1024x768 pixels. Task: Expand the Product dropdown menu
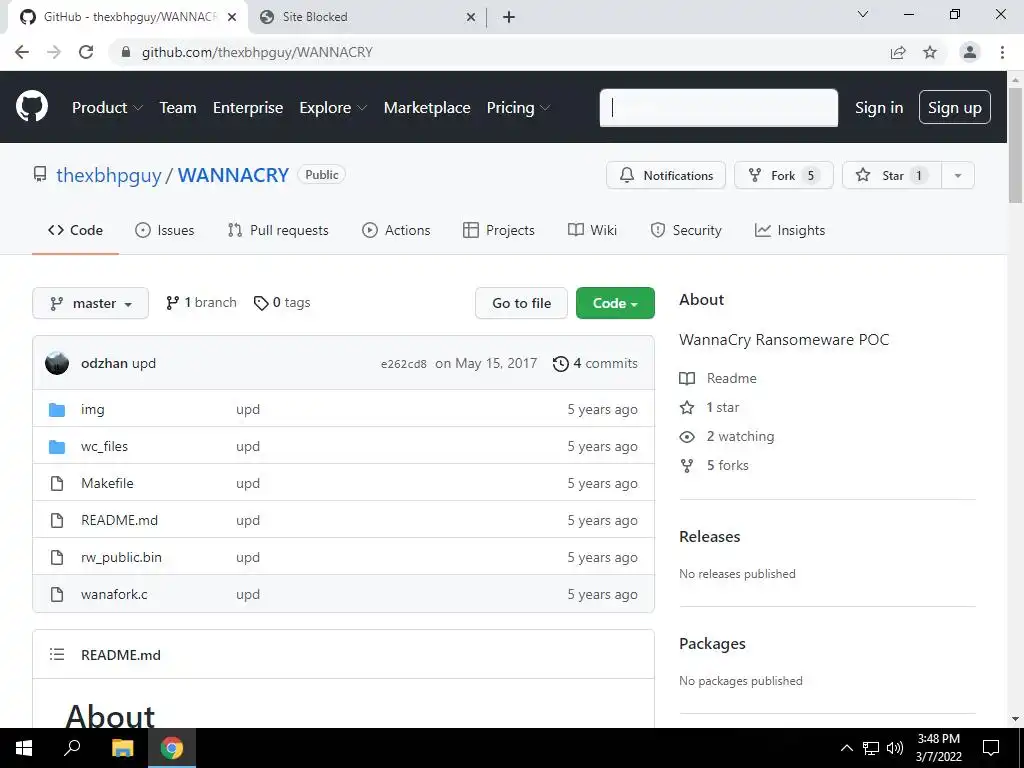tap(107, 108)
